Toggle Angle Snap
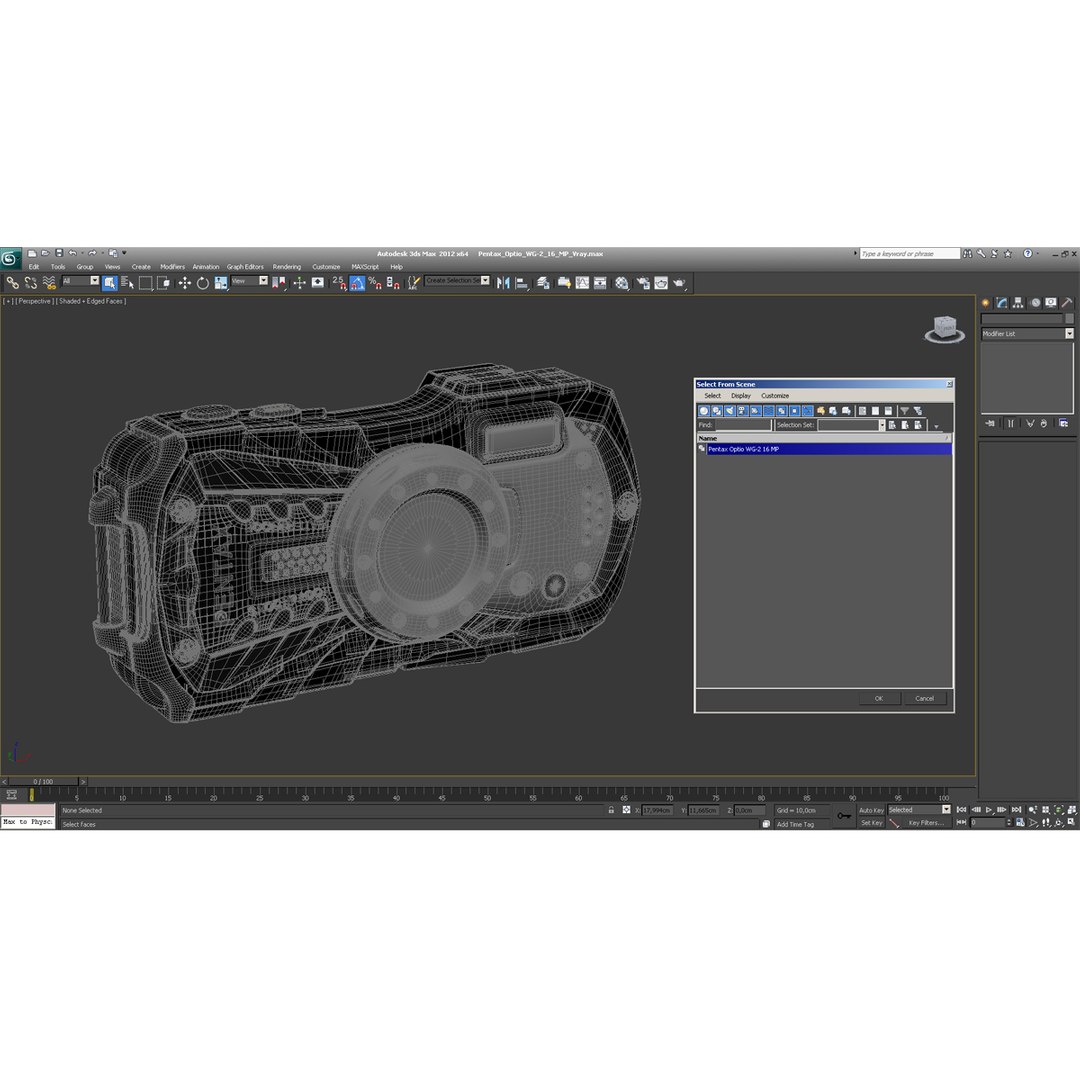Image resolution: width=1080 pixels, height=1080 pixels. pyautogui.click(x=357, y=282)
